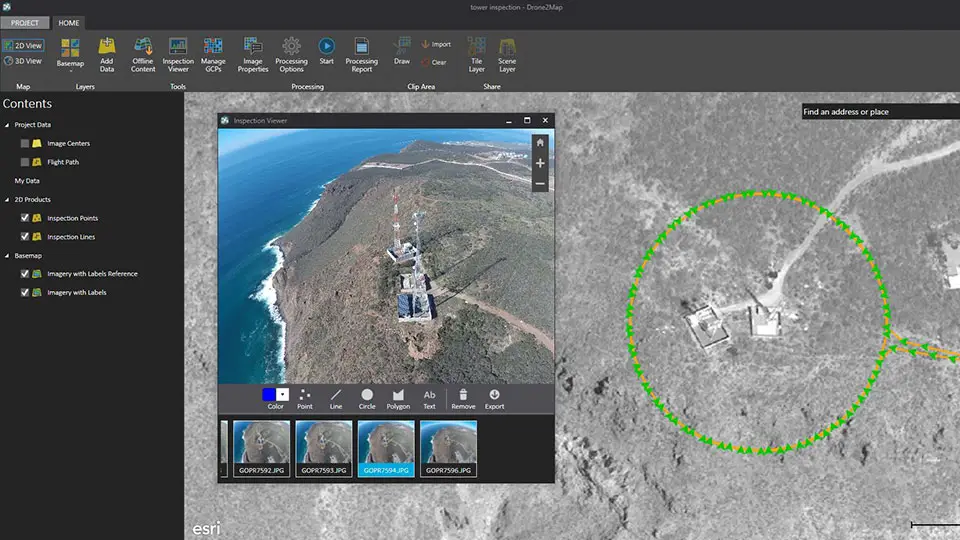Select the Draw clip area tool
Viewport: 960px width, 540px height.
pos(402,51)
